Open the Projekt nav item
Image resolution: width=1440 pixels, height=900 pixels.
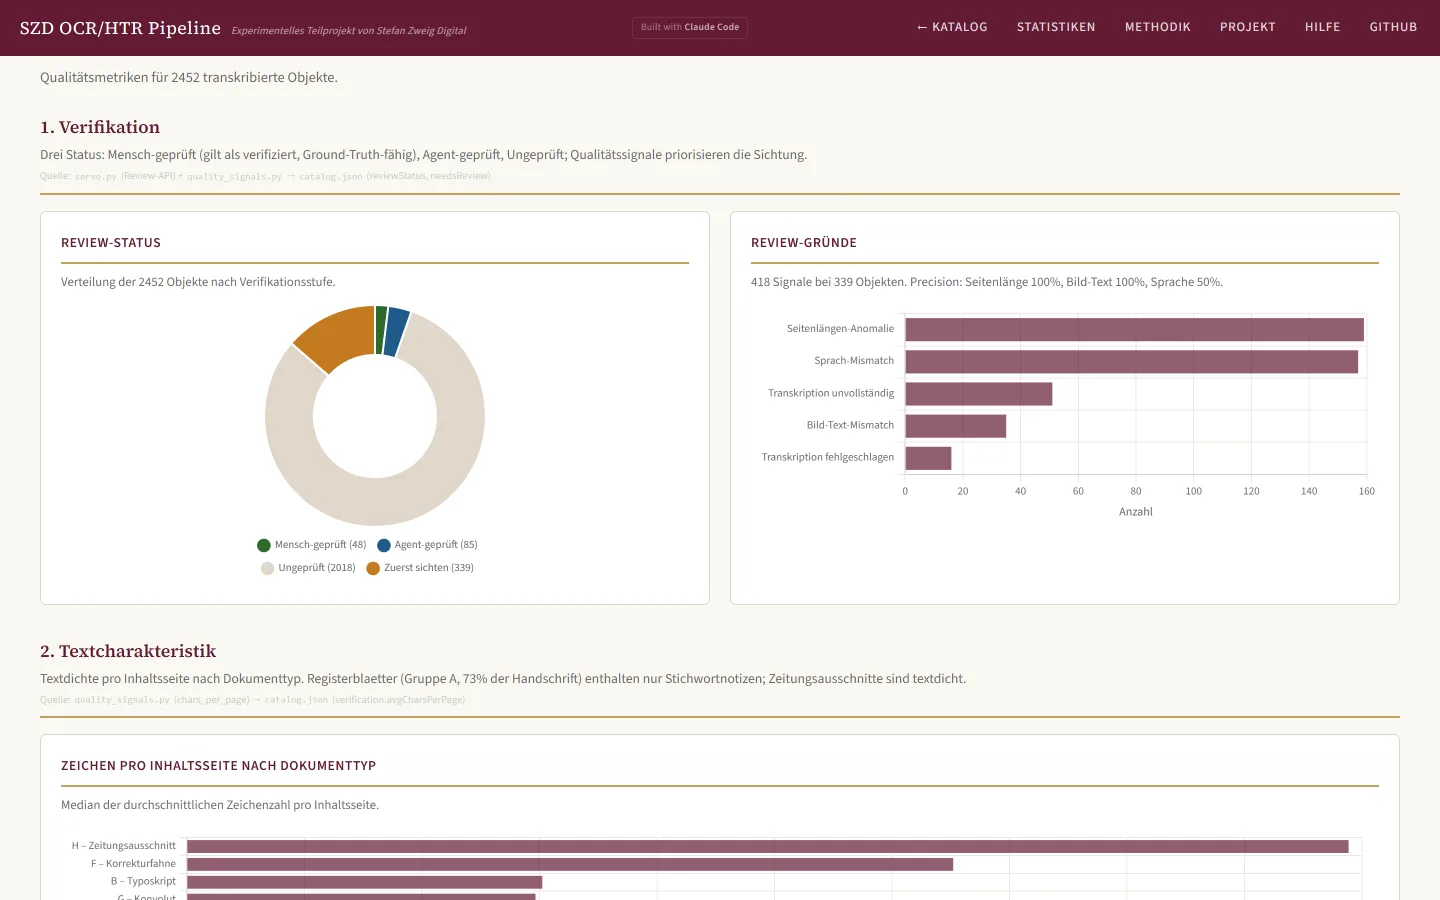[1248, 27]
